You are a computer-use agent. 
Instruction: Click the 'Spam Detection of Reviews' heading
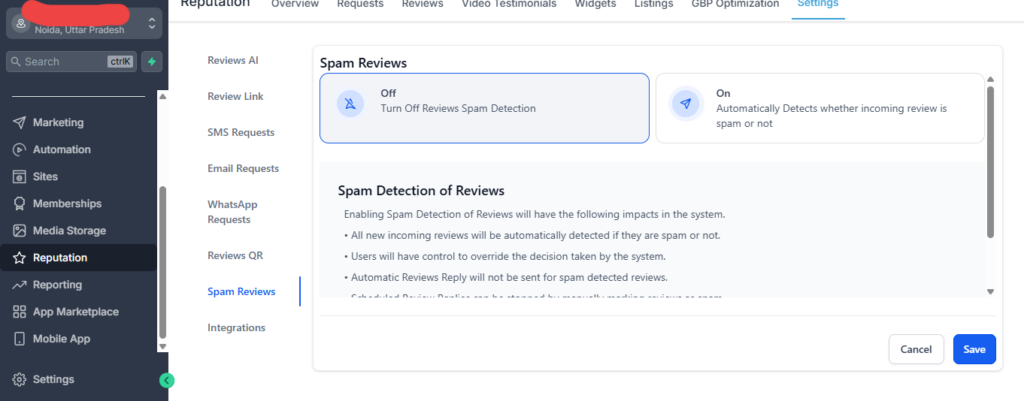click(421, 191)
